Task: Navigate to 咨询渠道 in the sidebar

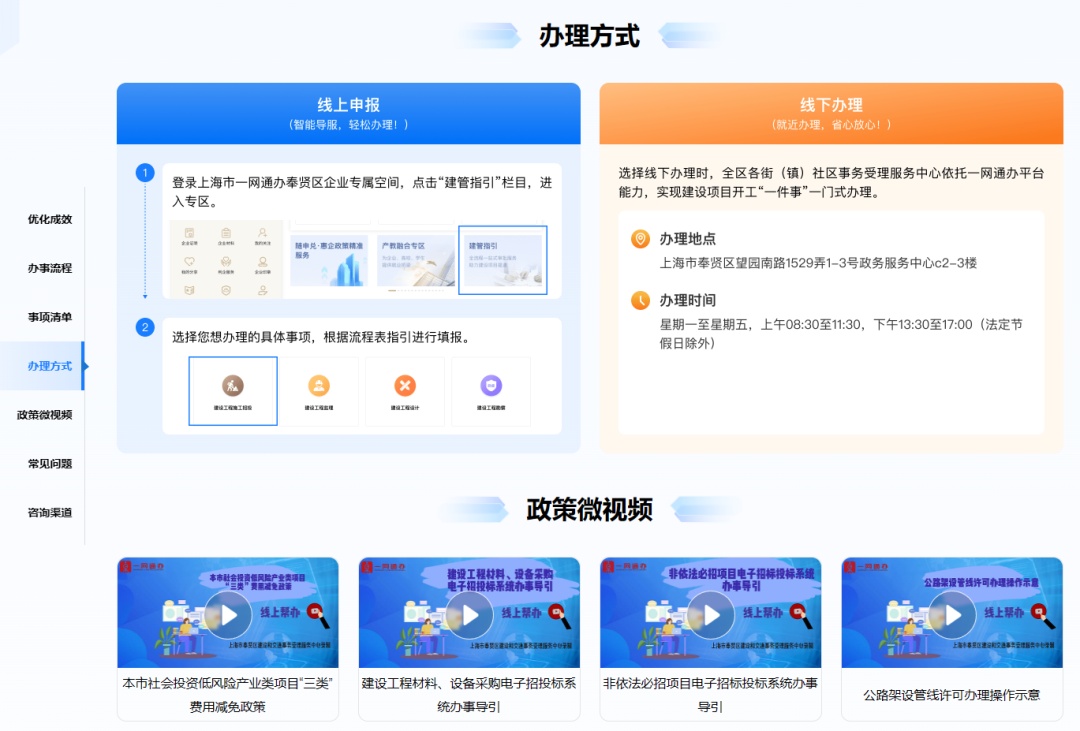Action: [50, 513]
